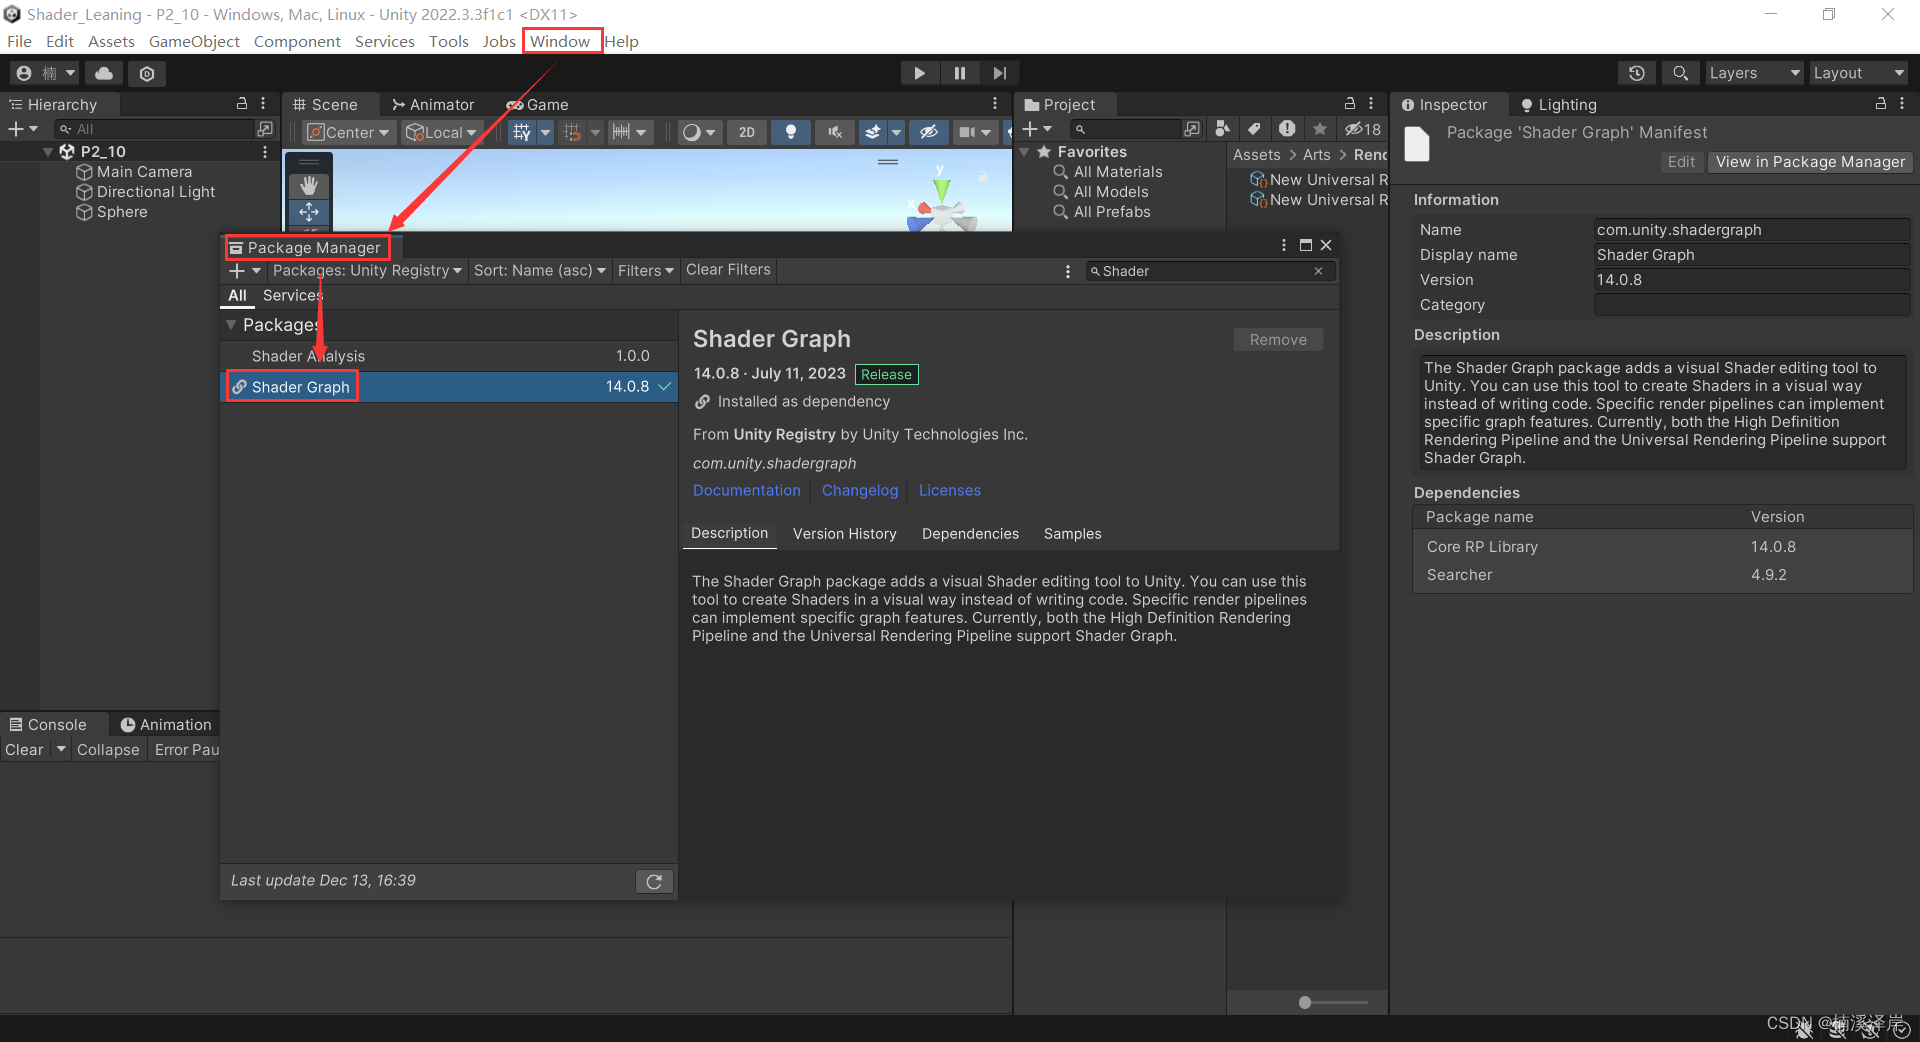
Task: Open the Window menu
Action: coord(560,41)
